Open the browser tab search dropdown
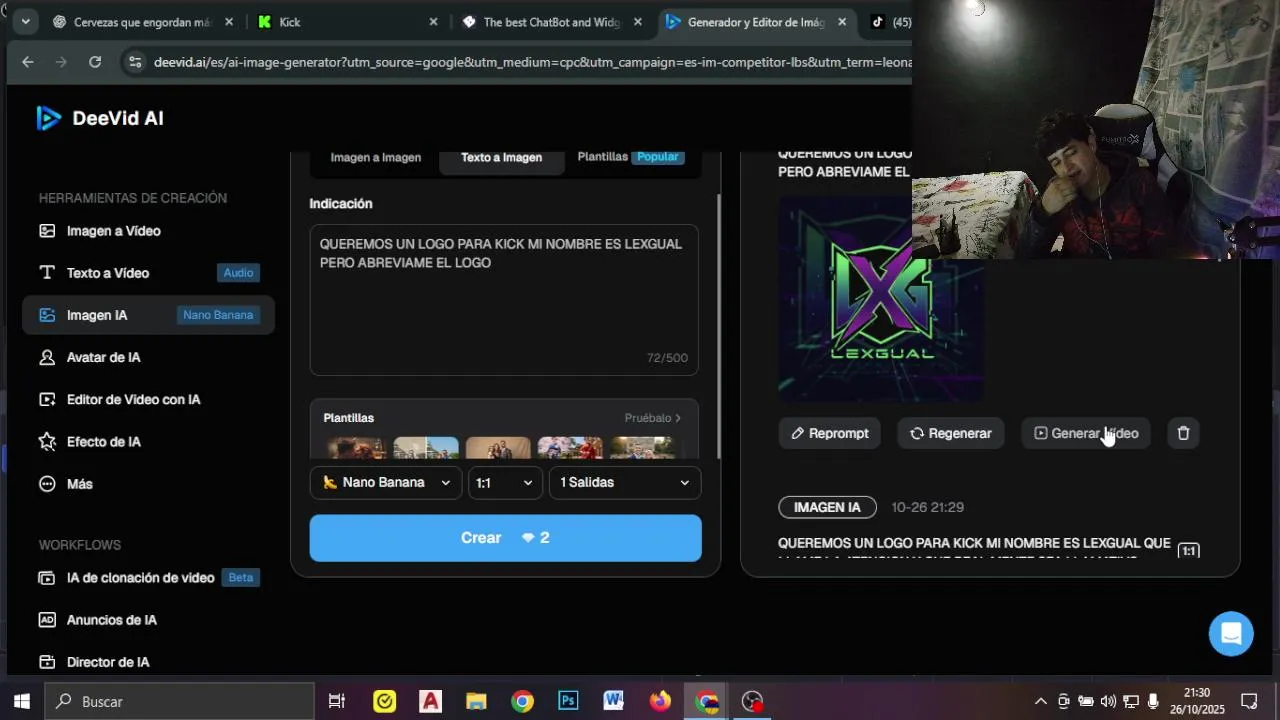Screen dimensions: 1280x720 25,22
